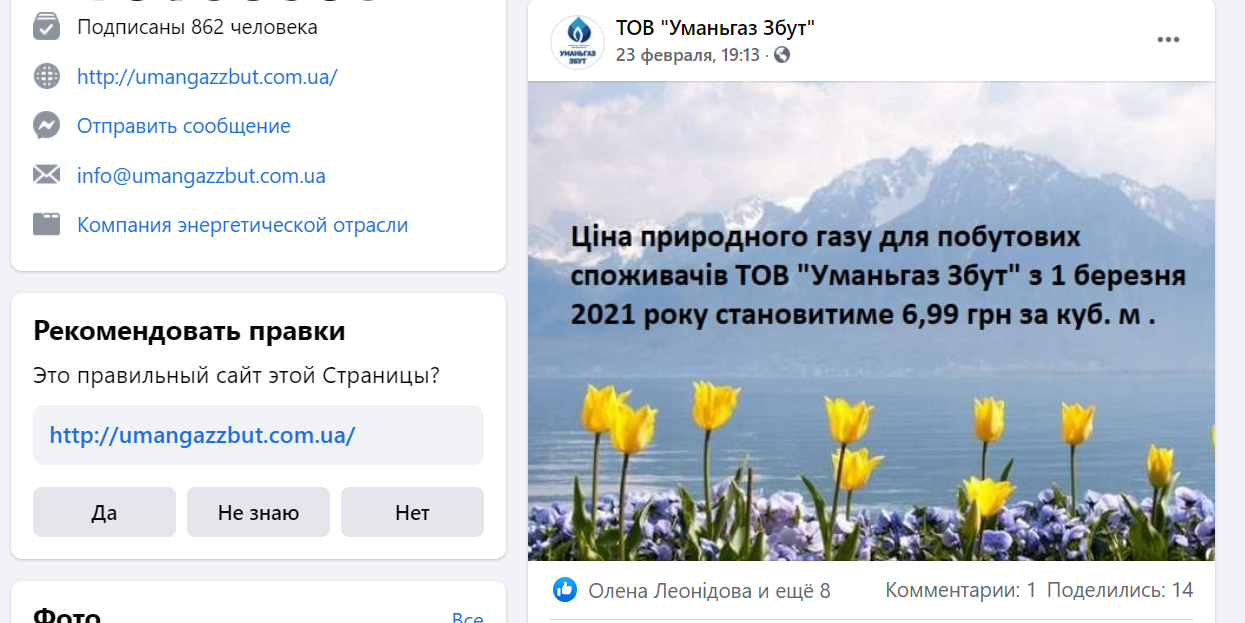Open the Уманьгаз Збут profile avatar on post

[577, 42]
